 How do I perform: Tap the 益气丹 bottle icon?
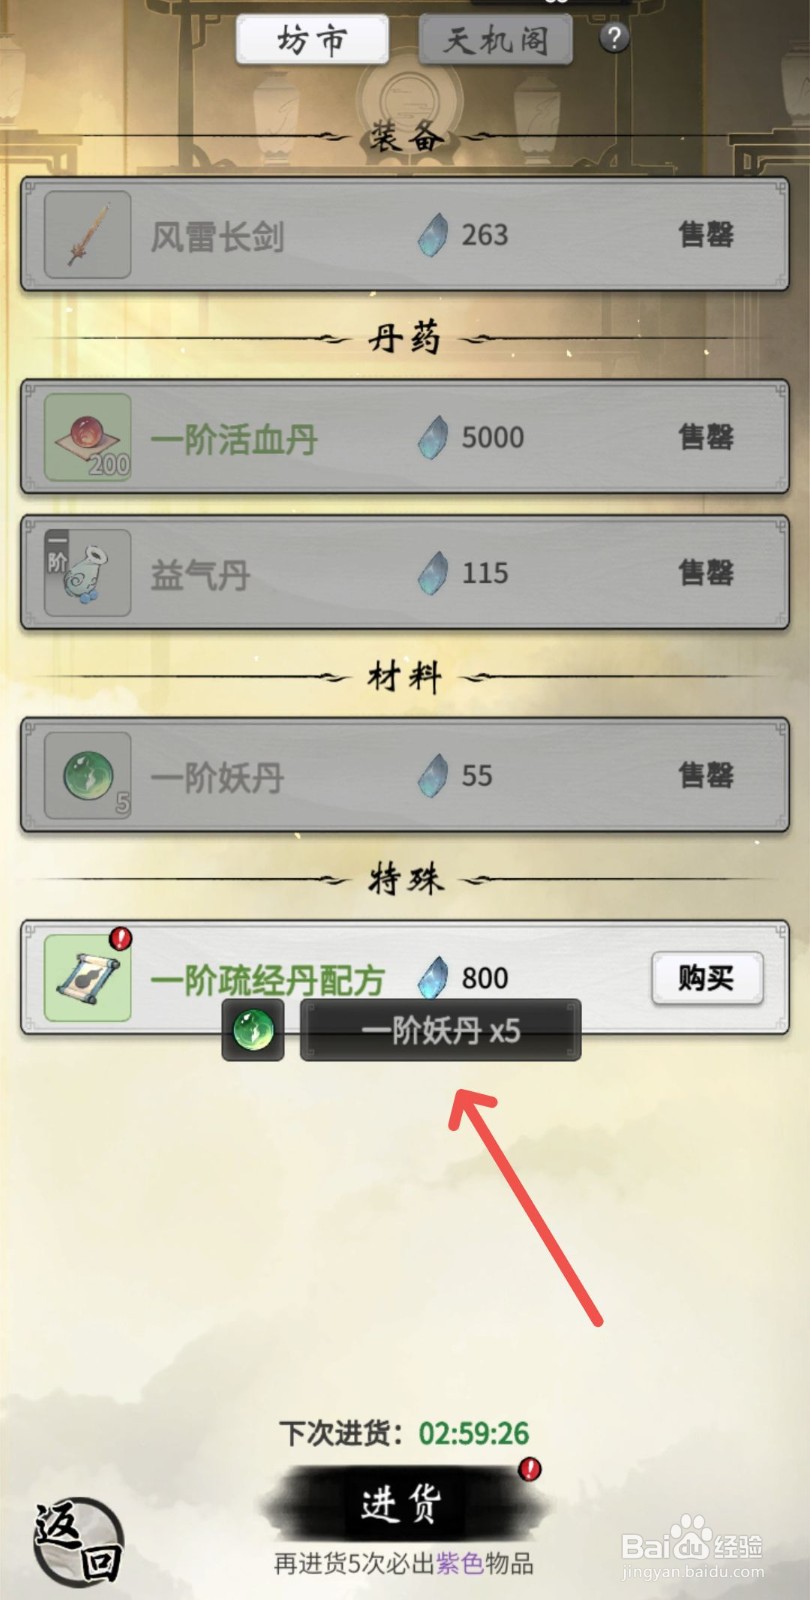click(x=88, y=573)
